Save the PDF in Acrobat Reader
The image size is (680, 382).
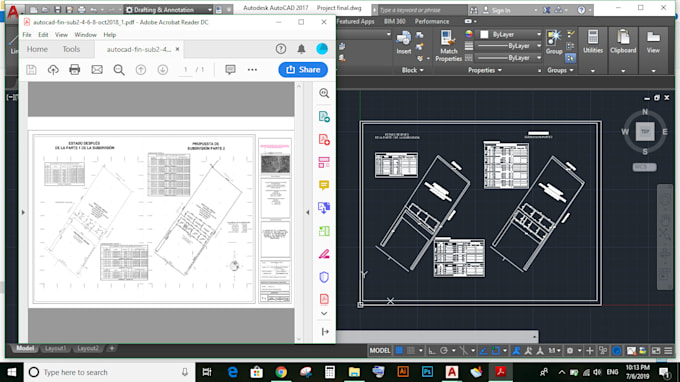(x=31, y=70)
